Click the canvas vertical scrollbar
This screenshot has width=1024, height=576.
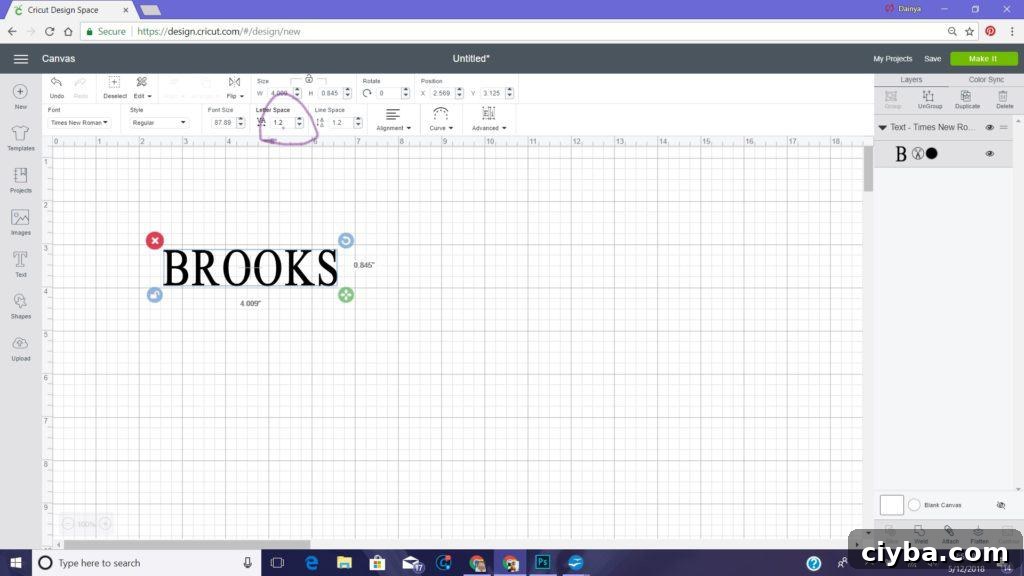click(x=868, y=168)
